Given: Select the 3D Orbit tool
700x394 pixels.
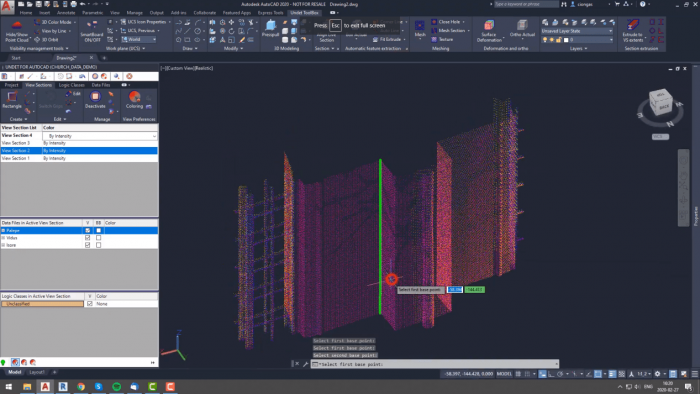Looking at the screenshot, I should coord(46,40).
